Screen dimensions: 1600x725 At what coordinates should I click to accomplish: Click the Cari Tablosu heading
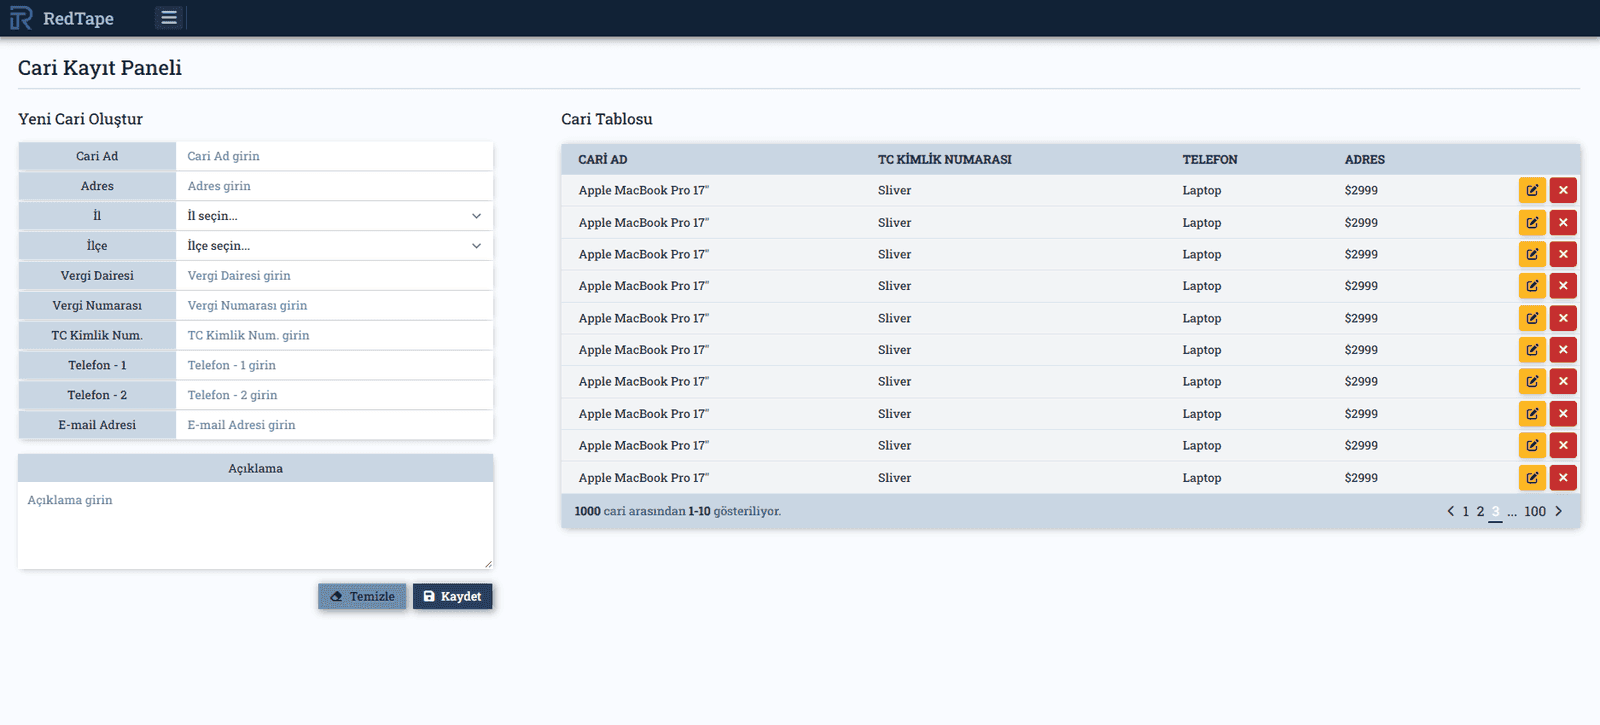(607, 119)
